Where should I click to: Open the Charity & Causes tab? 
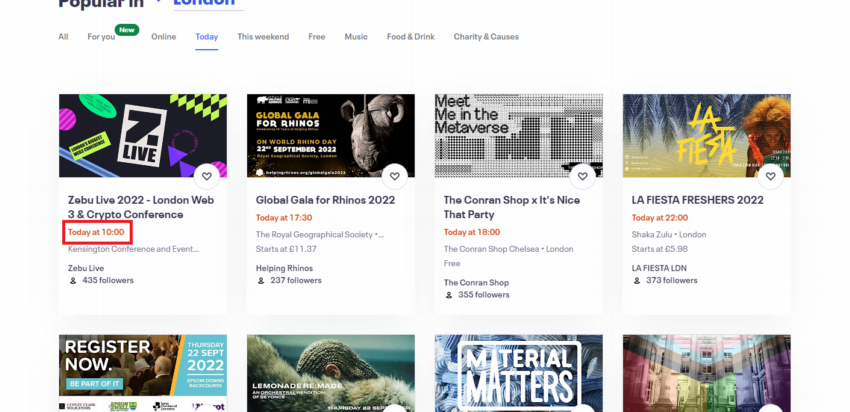point(486,37)
